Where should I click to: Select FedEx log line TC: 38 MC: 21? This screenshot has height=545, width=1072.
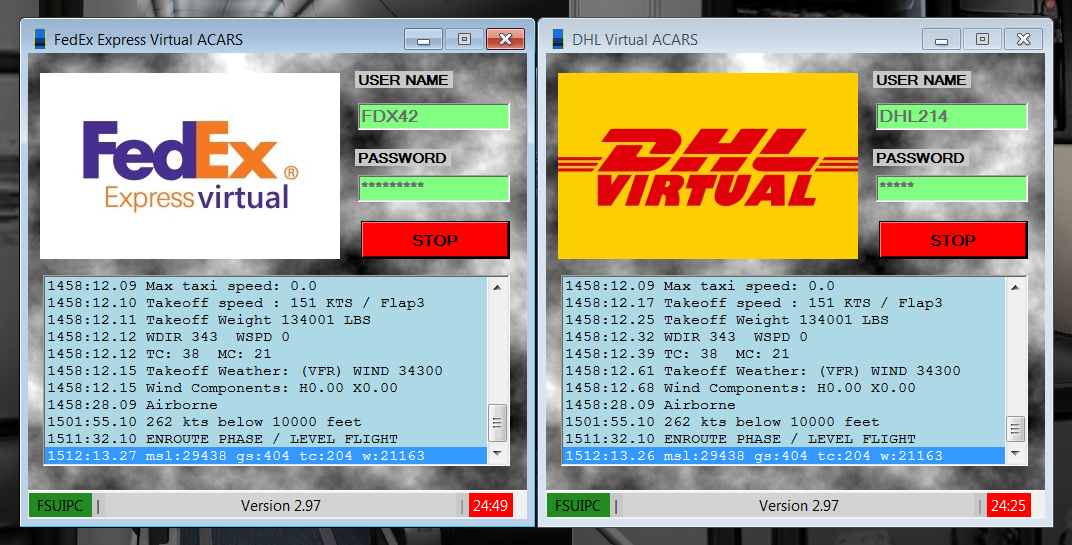(266, 354)
